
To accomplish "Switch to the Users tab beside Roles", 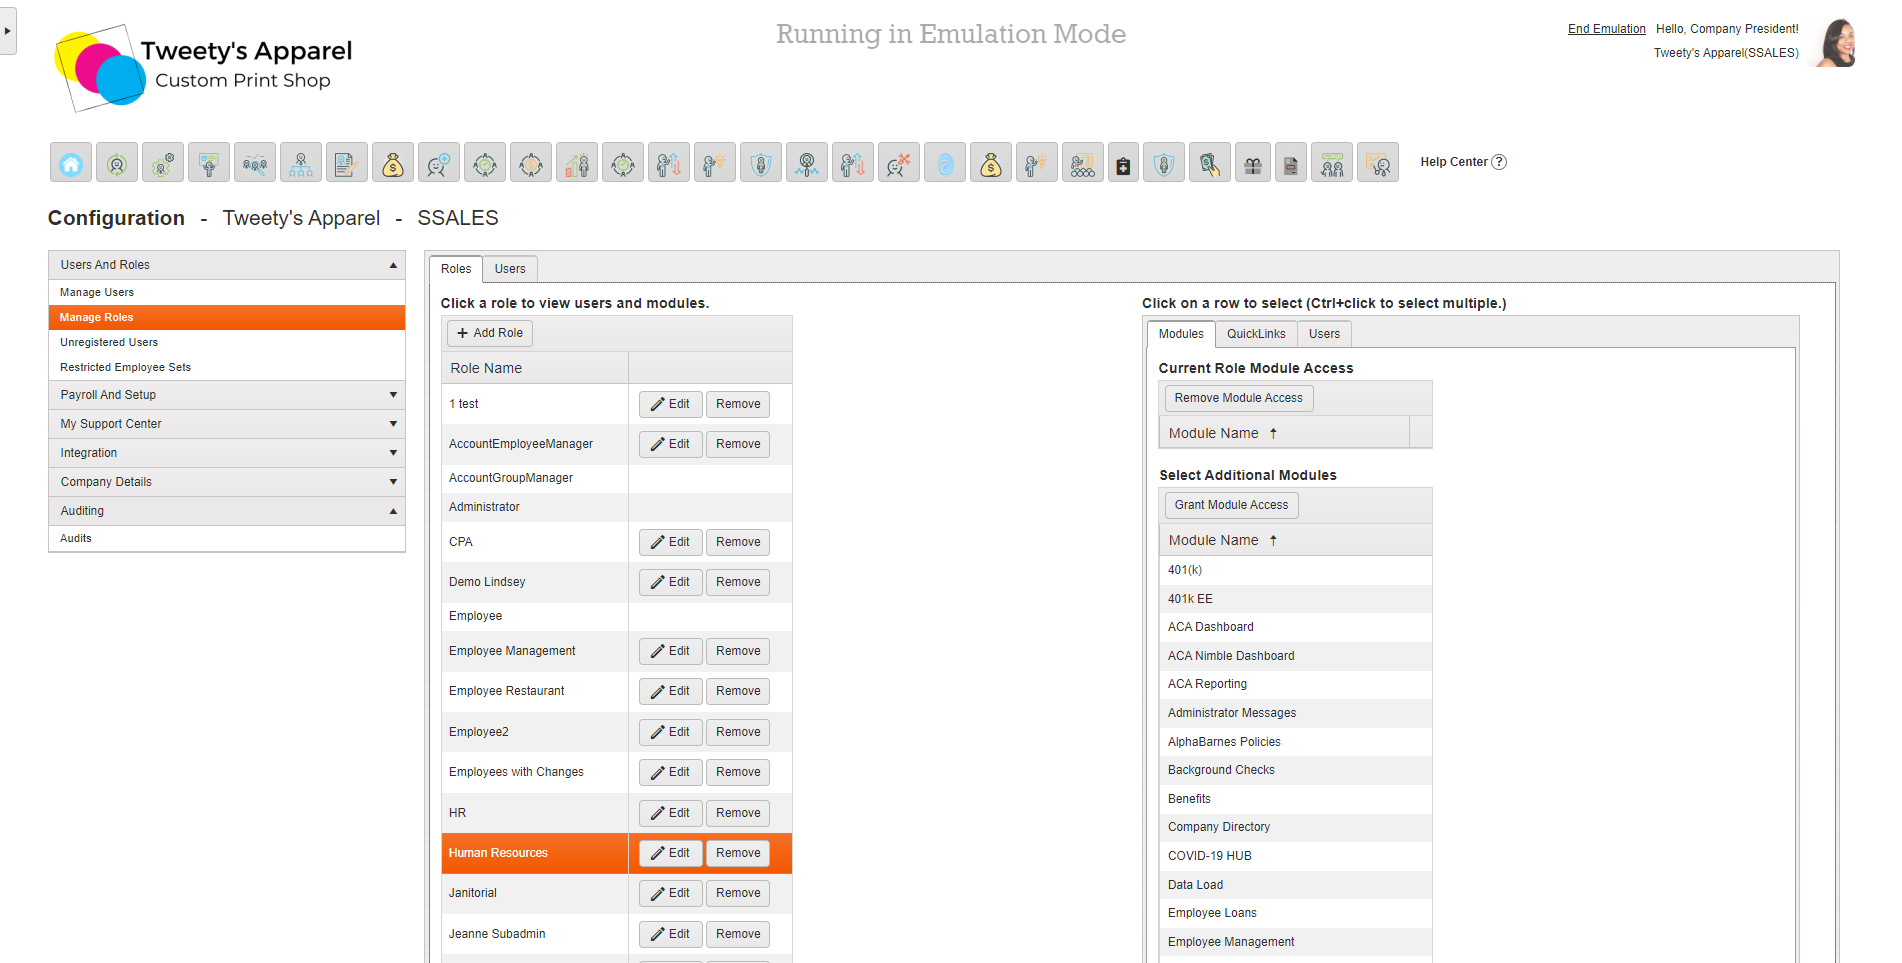I will tap(510, 269).
